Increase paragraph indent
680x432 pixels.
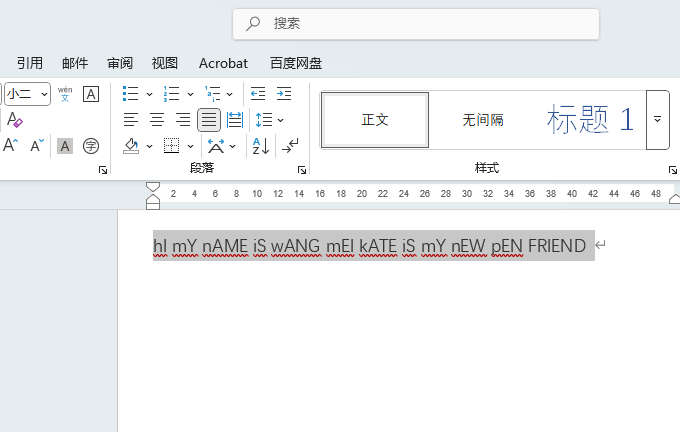284,94
